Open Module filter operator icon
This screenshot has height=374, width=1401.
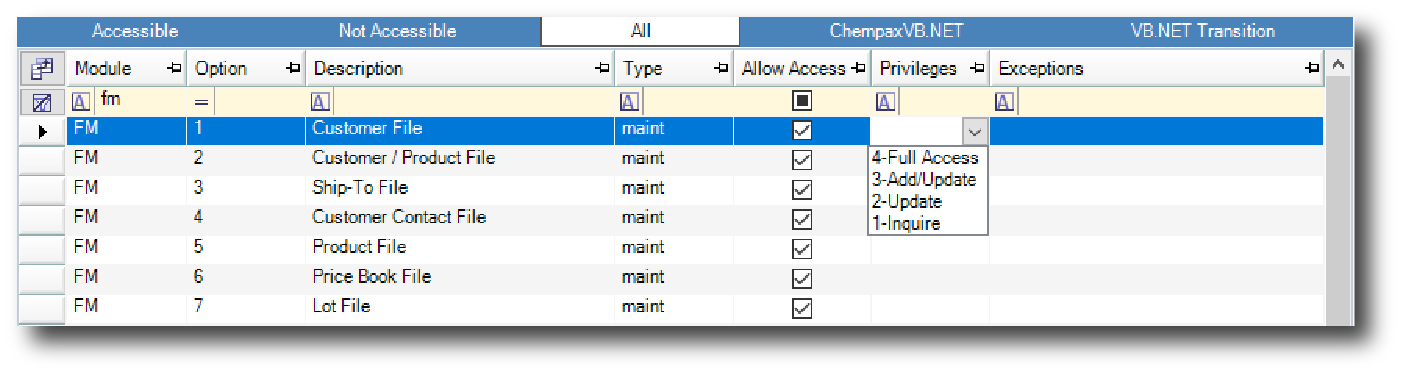coord(82,101)
